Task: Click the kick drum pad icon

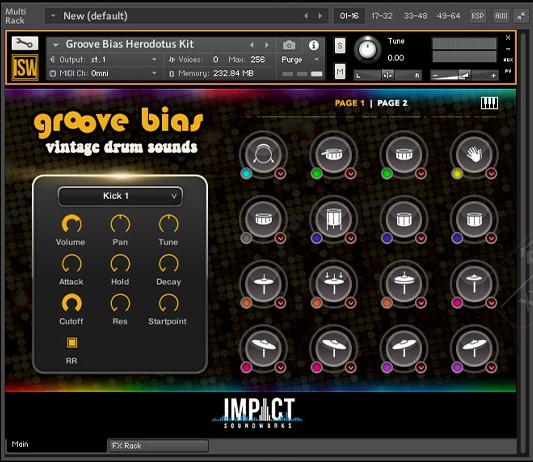Action: 263,154
